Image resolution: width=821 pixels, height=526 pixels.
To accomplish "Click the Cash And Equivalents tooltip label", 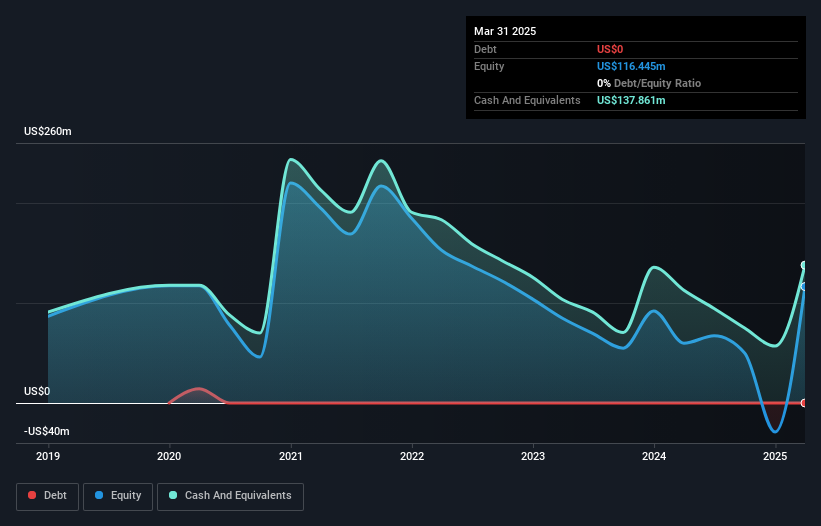I will [x=527, y=100].
